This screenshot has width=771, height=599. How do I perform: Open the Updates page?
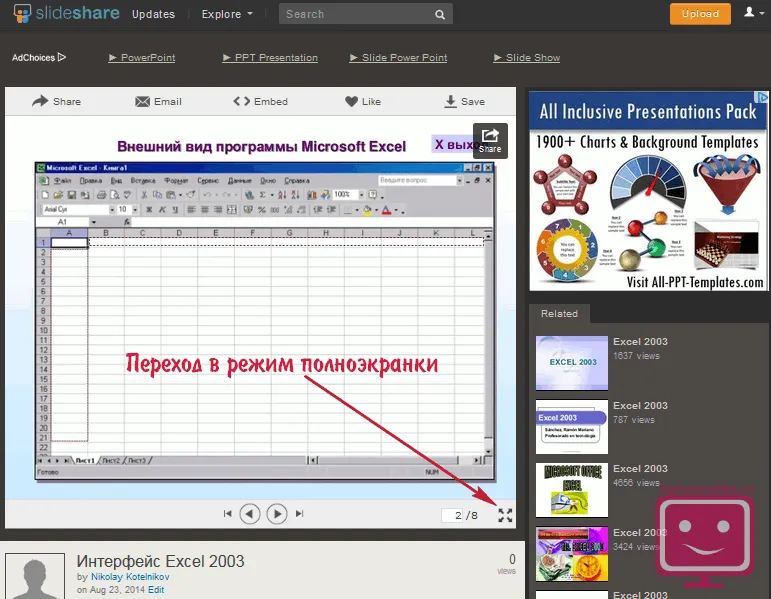pyautogui.click(x=153, y=14)
